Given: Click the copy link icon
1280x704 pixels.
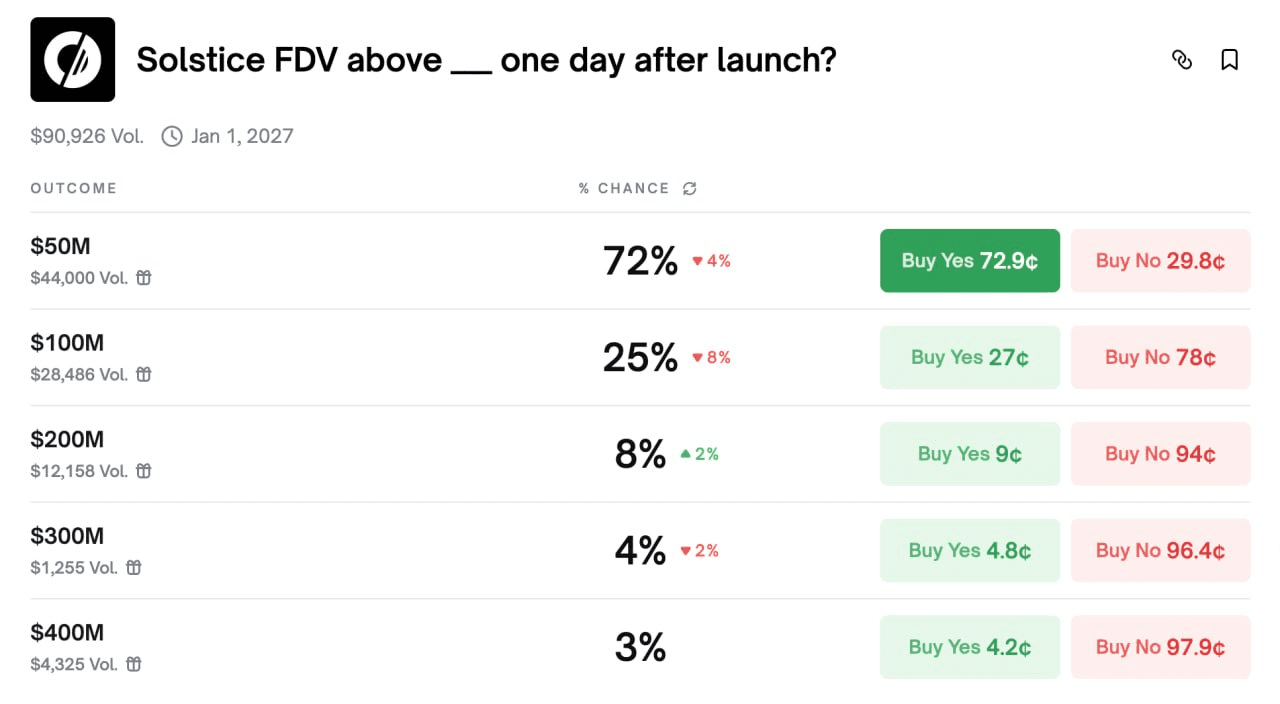Looking at the screenshot, I should [x=1182, y=60].
